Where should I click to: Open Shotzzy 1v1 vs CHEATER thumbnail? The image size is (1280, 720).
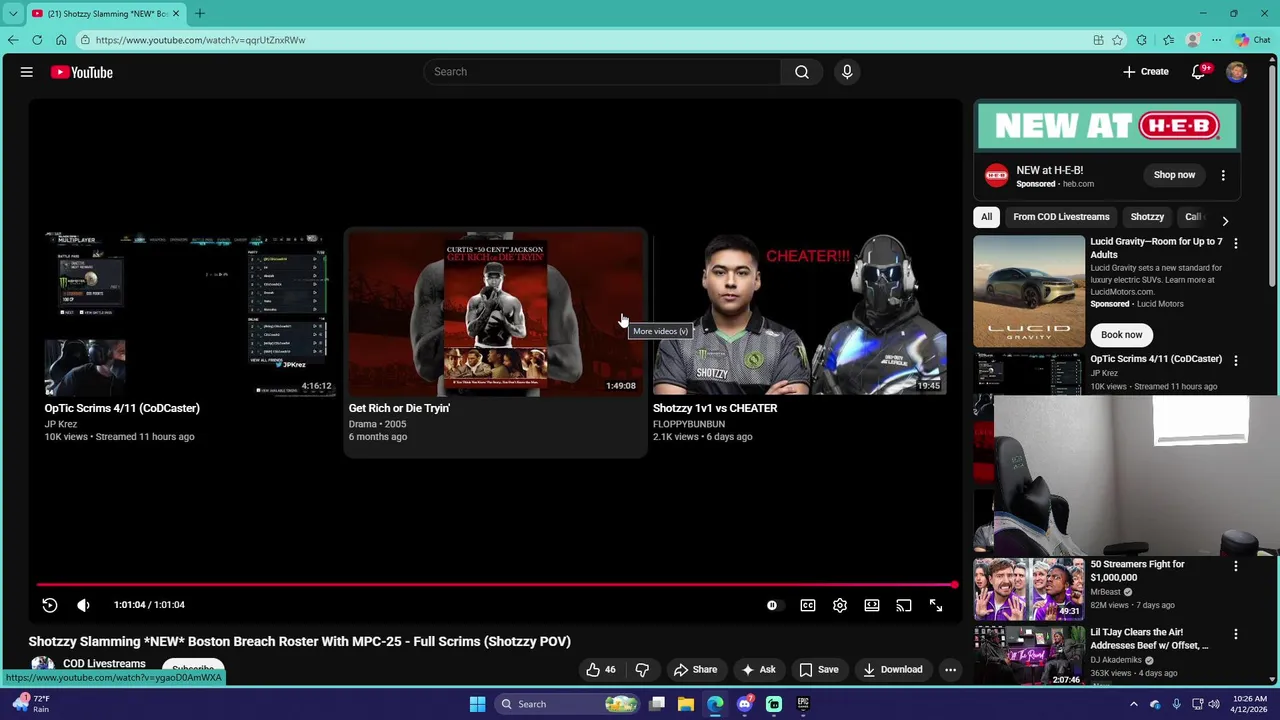pos(800,314)
